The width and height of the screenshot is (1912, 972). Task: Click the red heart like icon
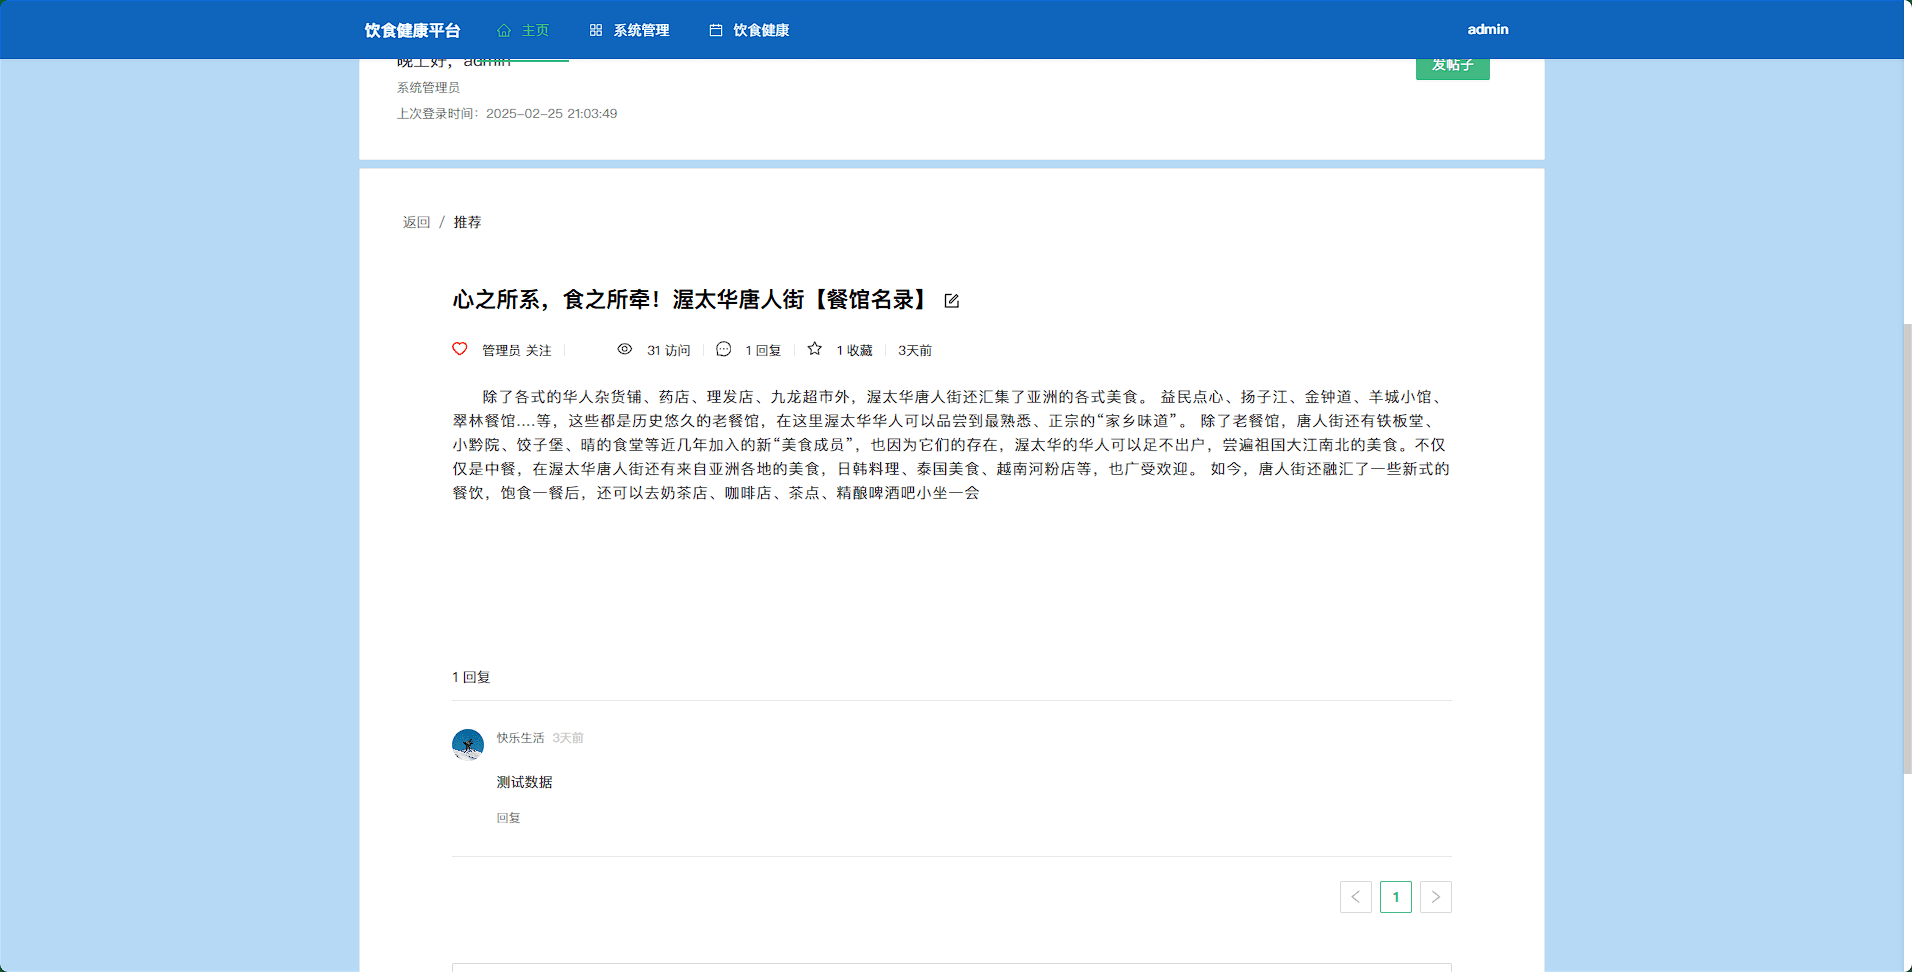coord(460,349)
